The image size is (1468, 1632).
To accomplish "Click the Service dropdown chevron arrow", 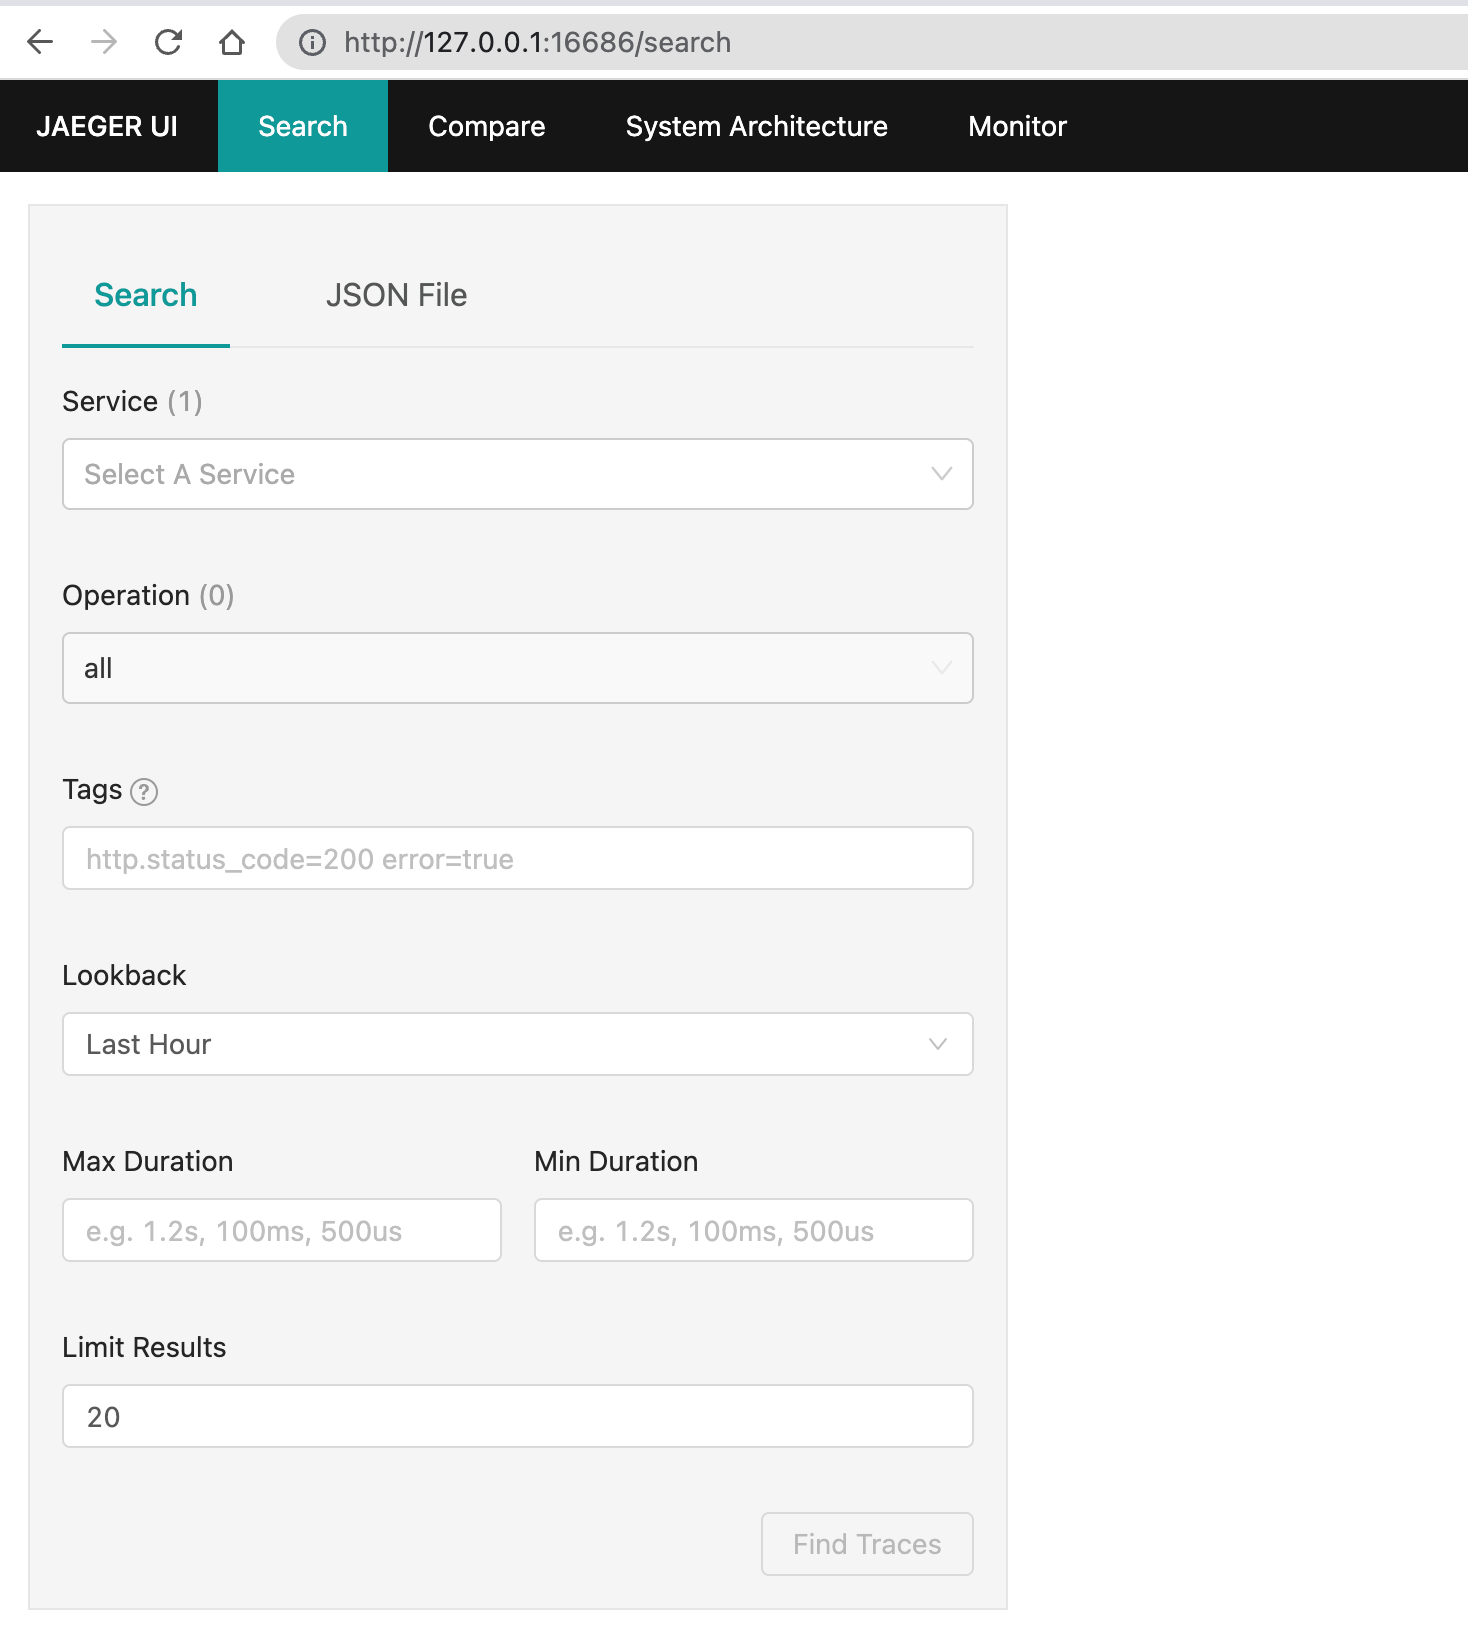I will click(x=941, y=474).
